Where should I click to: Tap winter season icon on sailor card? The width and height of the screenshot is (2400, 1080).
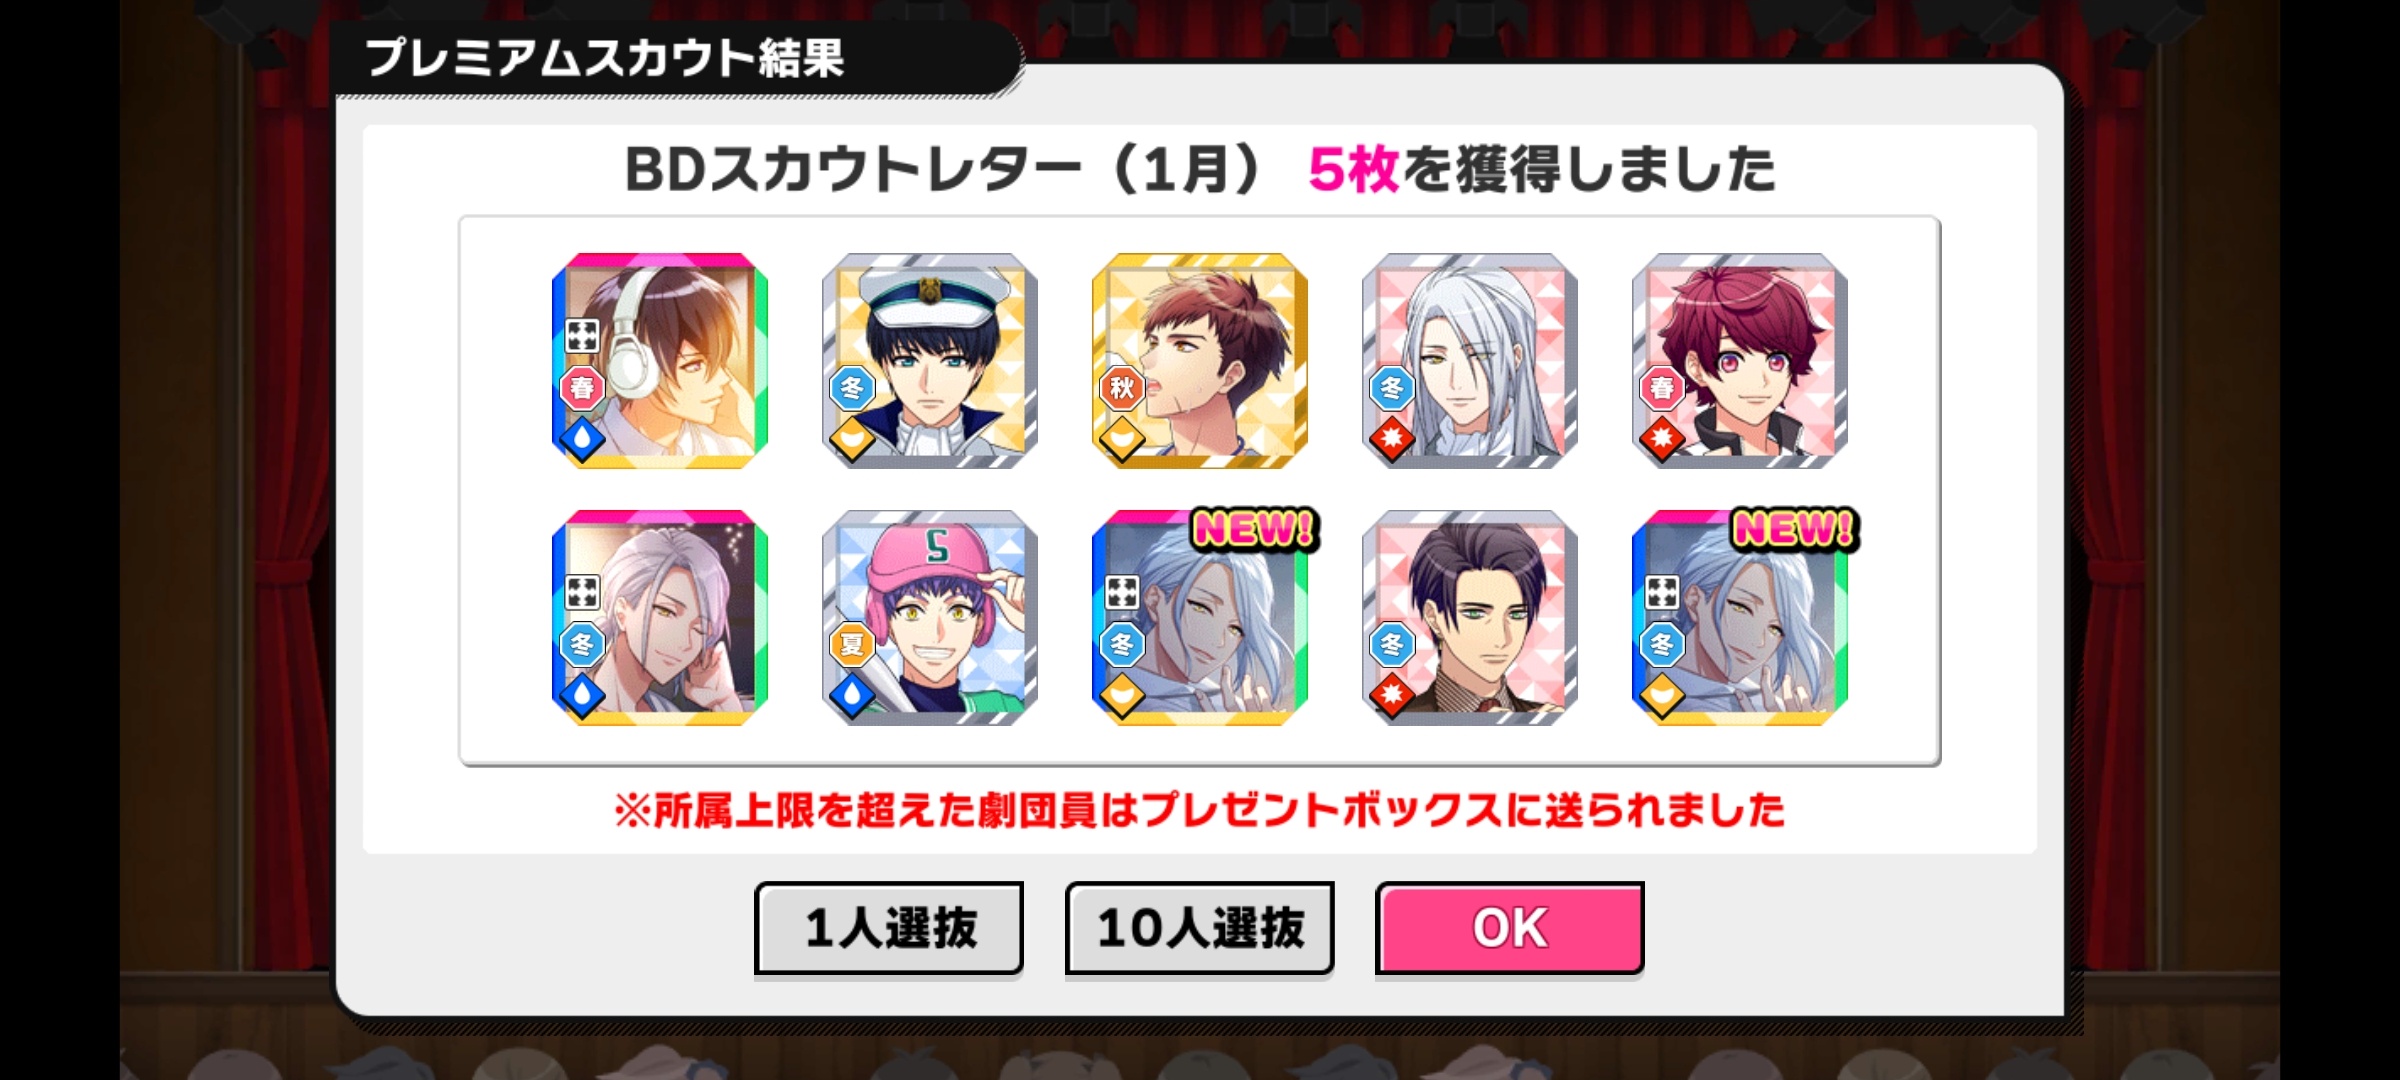tap(852, 387)
